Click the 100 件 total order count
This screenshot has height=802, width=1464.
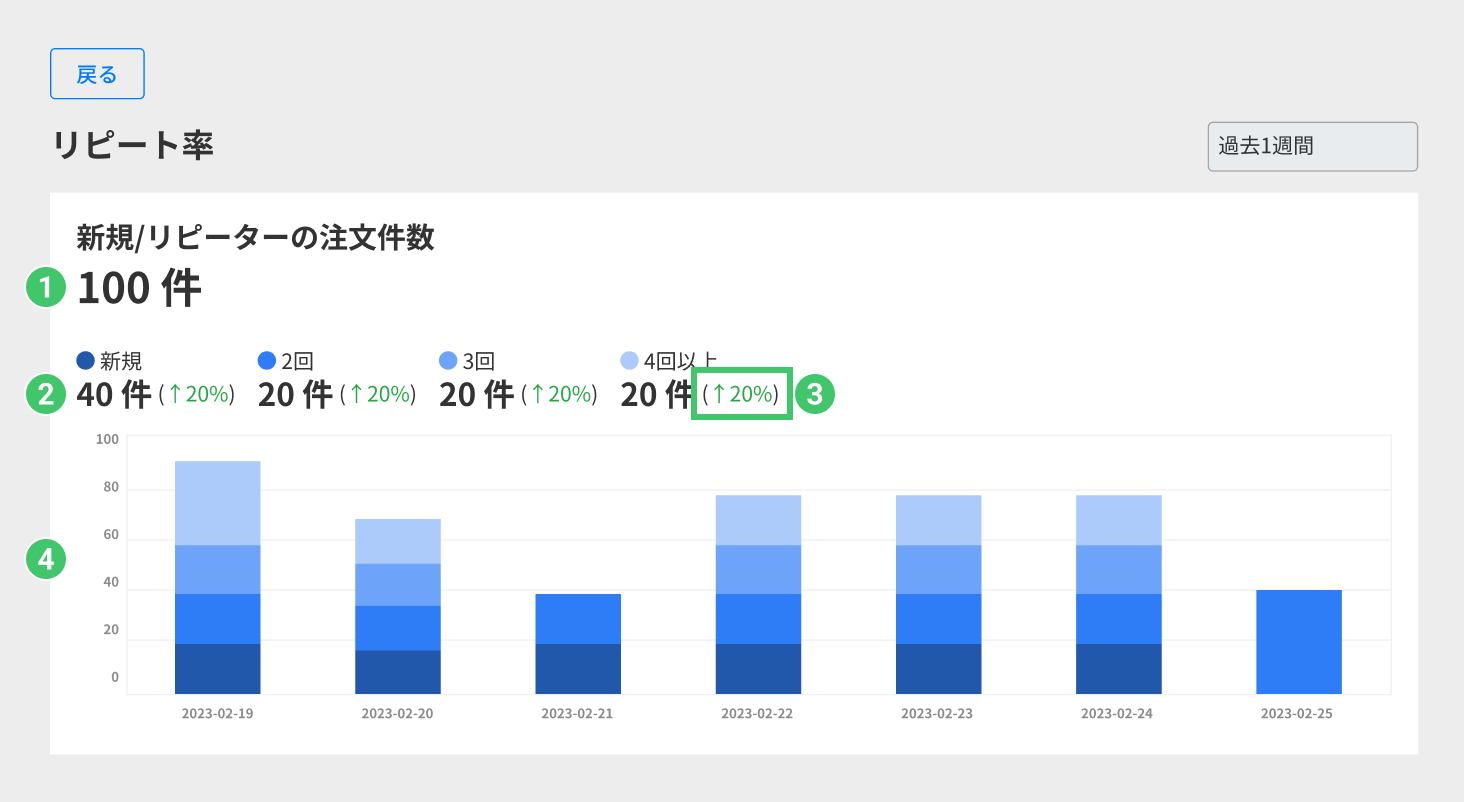click(139, 289)
